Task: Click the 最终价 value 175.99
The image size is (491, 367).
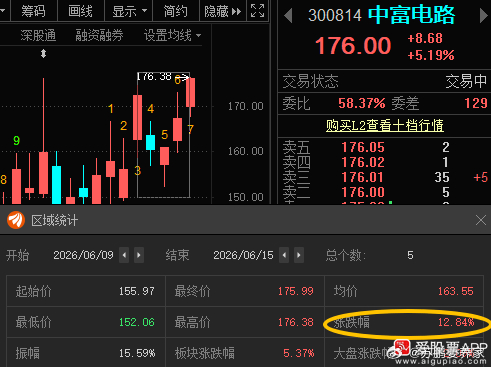Action: (x=296, y=291)
